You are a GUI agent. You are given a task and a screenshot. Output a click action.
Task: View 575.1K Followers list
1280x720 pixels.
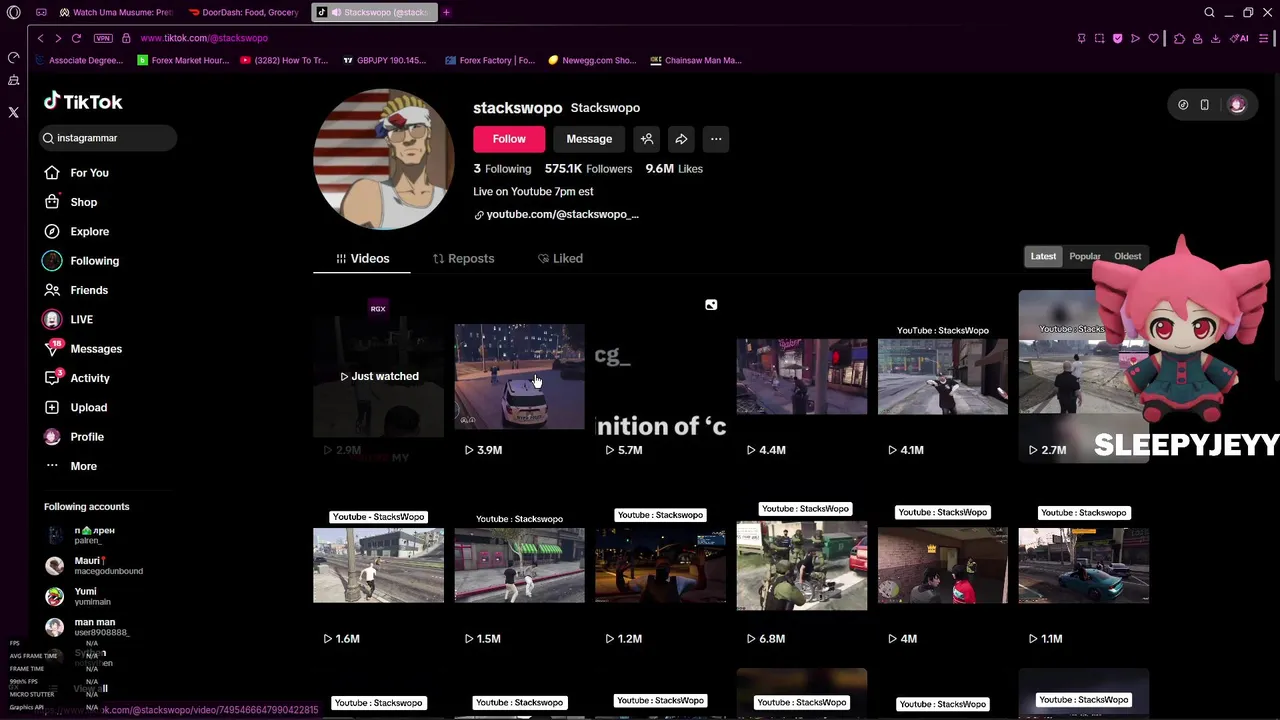pos(588,169)
